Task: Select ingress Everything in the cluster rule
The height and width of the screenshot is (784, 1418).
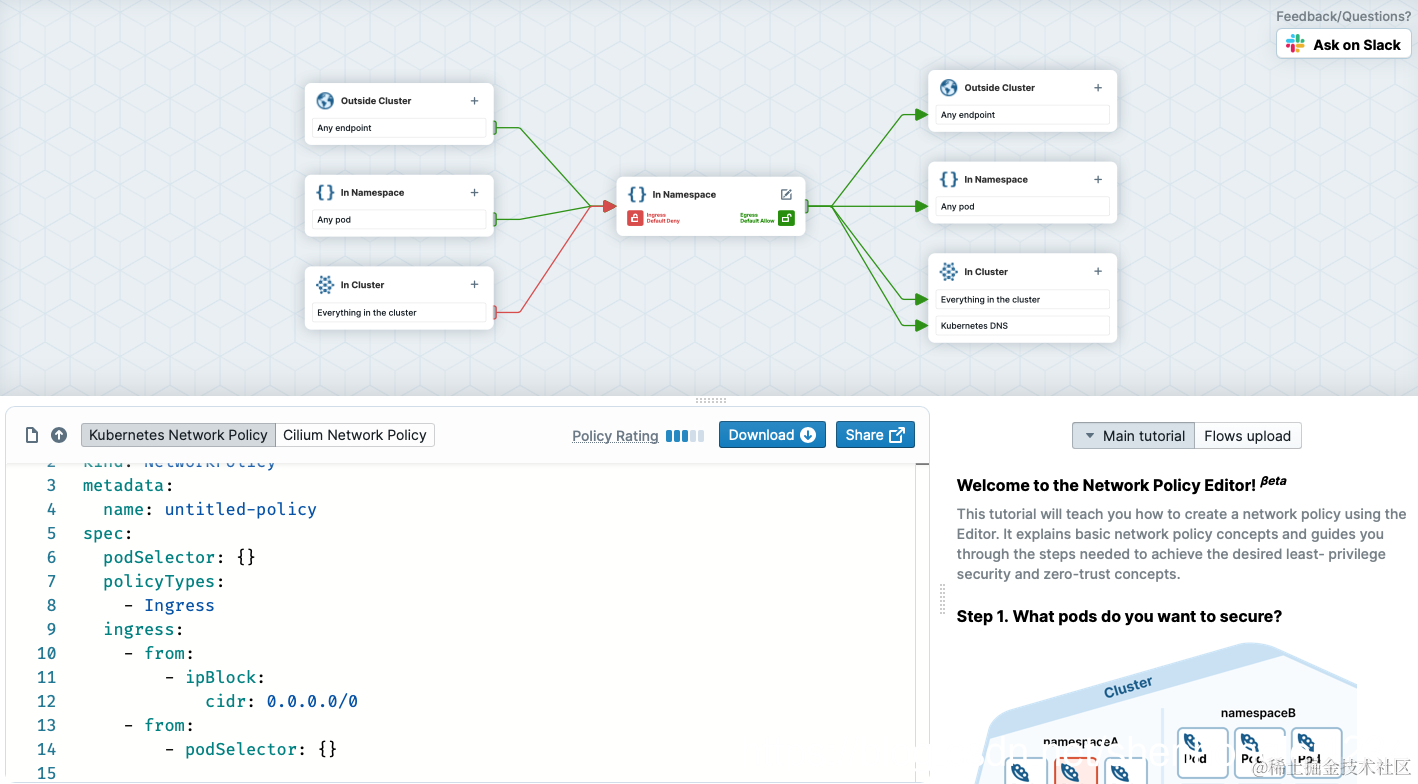Action: 398,313
